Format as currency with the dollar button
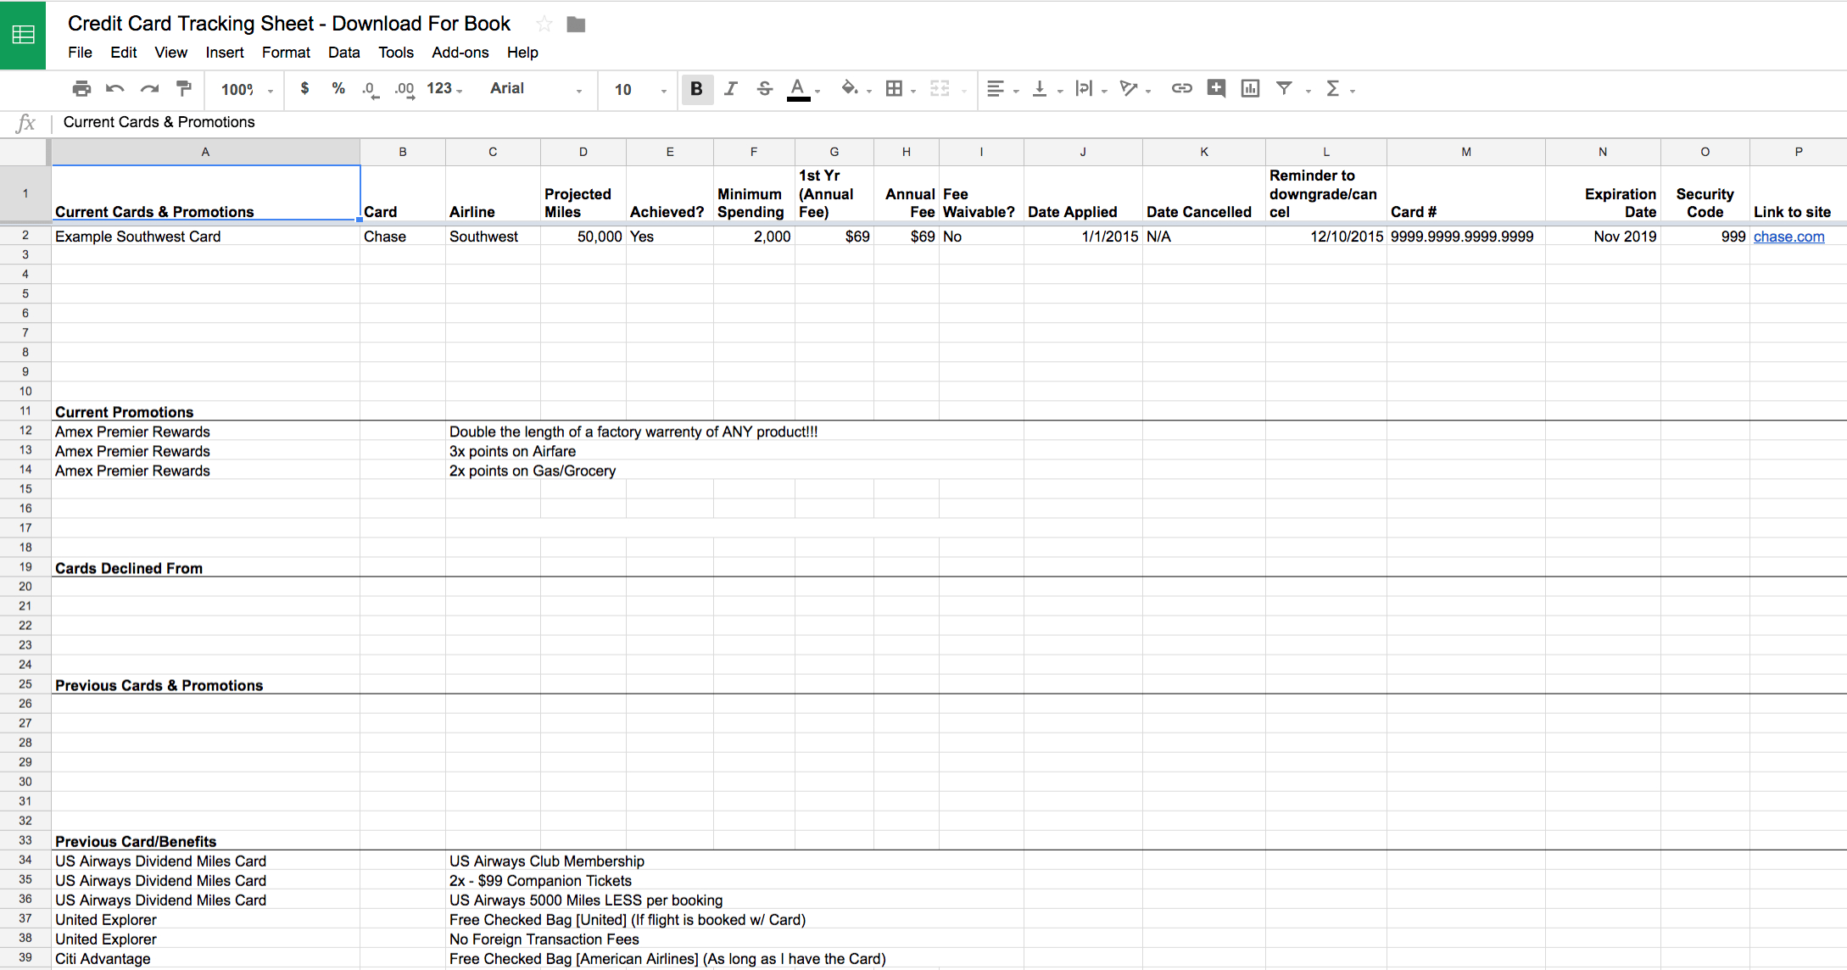This screenshot has width=1847, height=970. click(x=305, y=89)
